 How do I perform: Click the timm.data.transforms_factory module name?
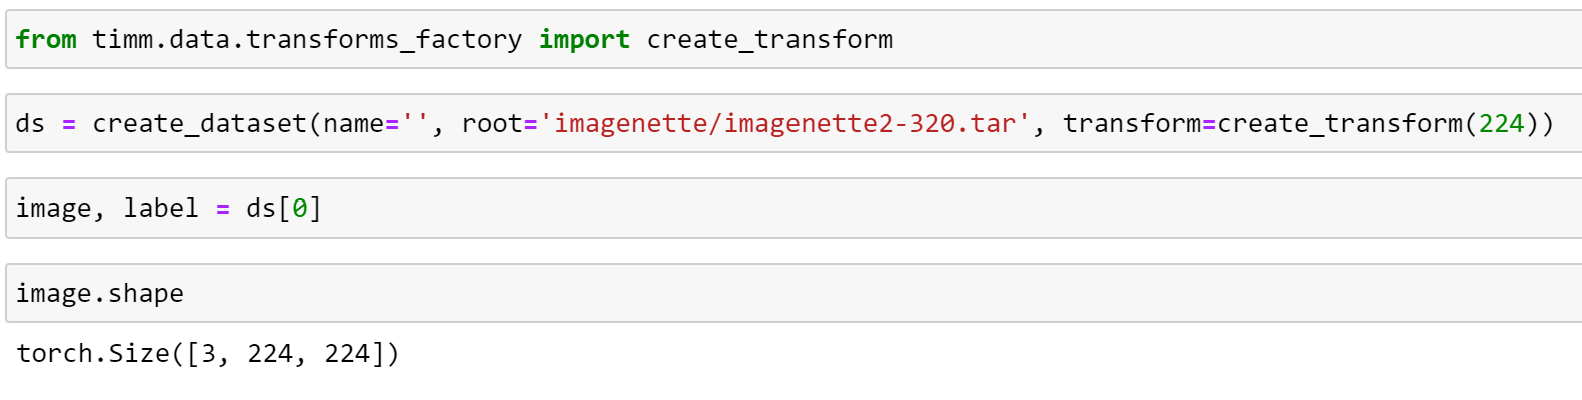pyautogui.click(x=307, y=40)
